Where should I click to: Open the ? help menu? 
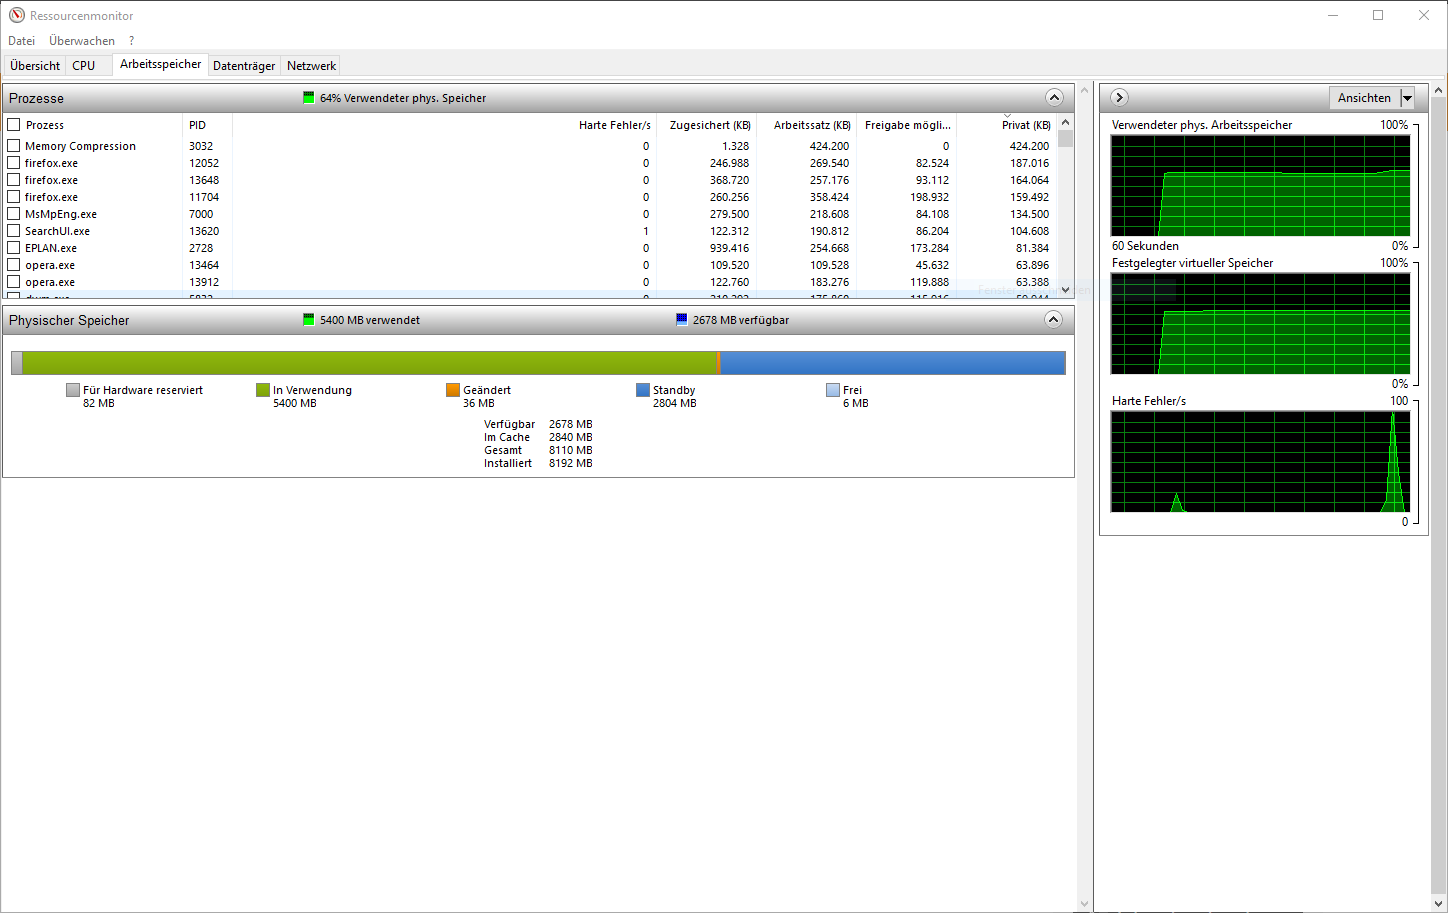(131, 41)
